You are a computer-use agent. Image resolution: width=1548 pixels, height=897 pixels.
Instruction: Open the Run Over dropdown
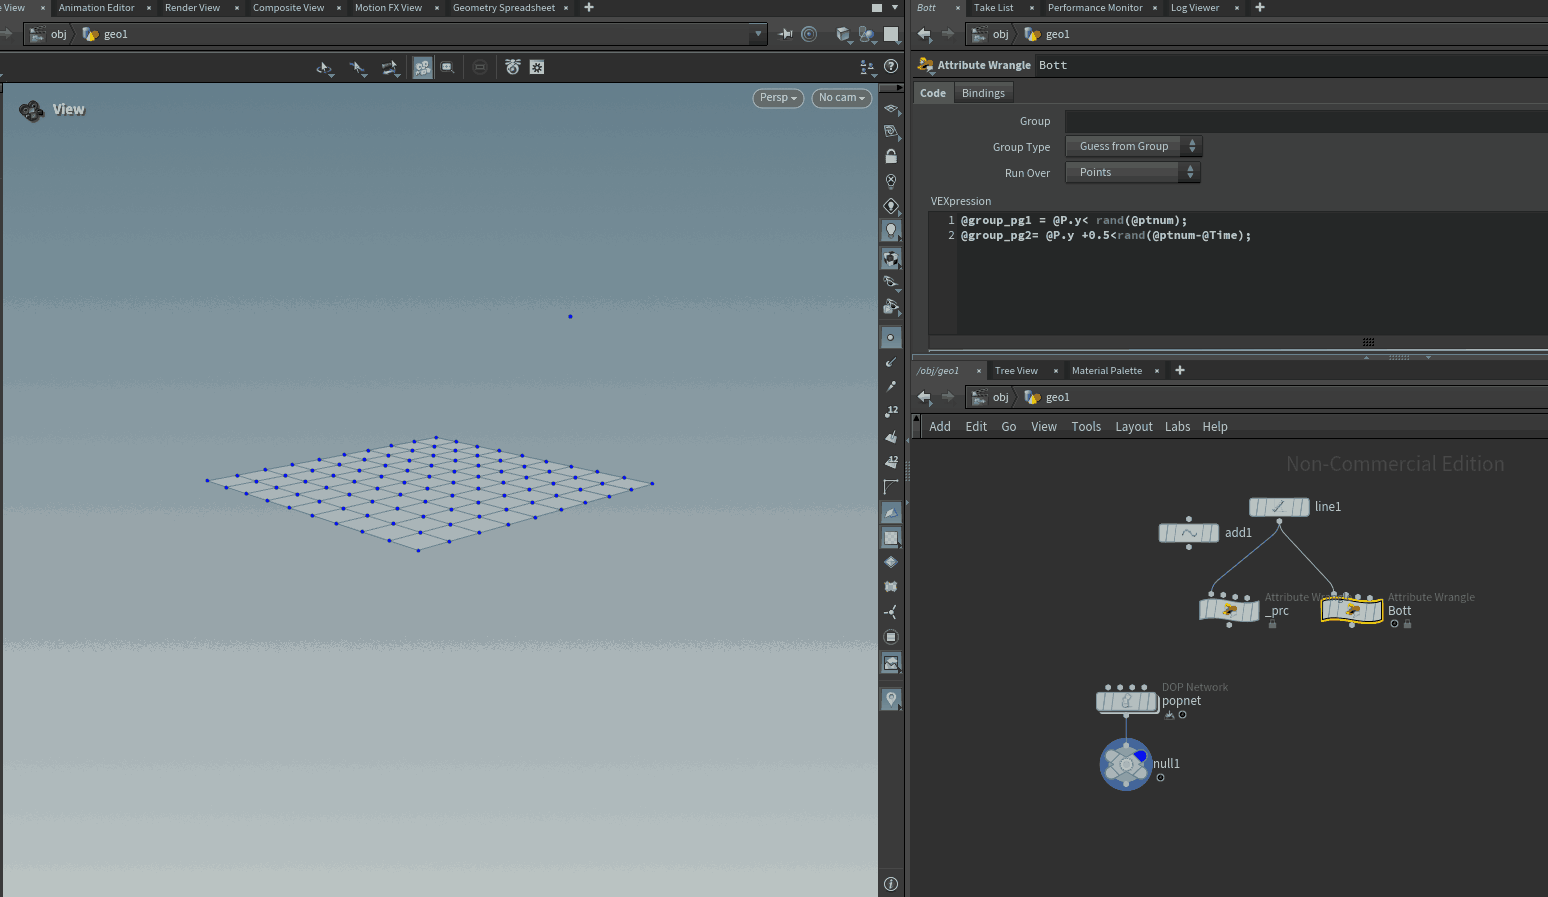point(1132,172)
